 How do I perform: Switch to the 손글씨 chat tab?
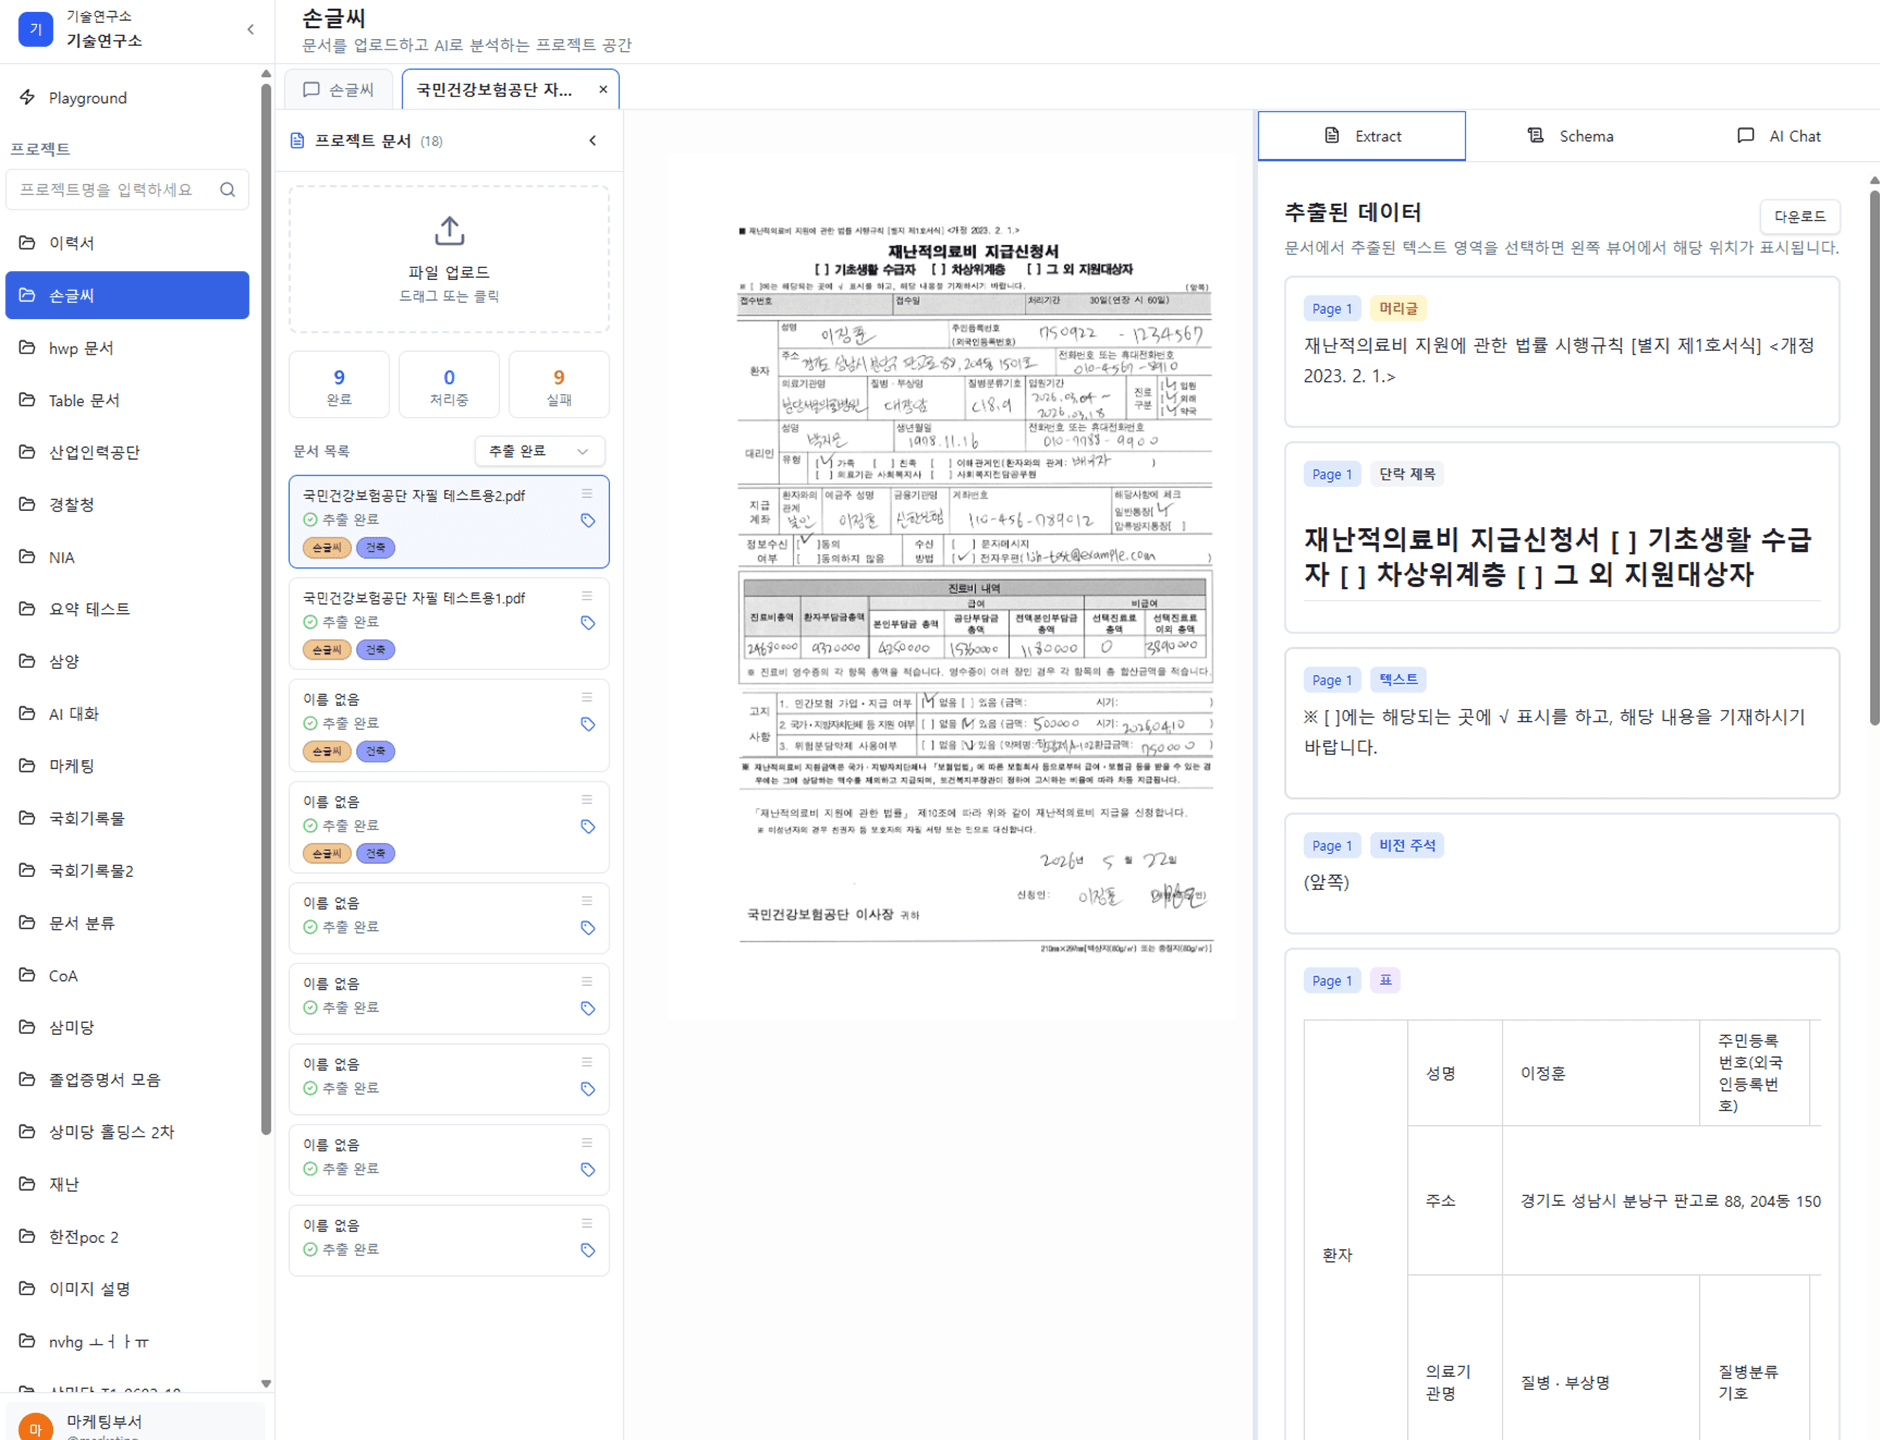(x=339, y=89)
